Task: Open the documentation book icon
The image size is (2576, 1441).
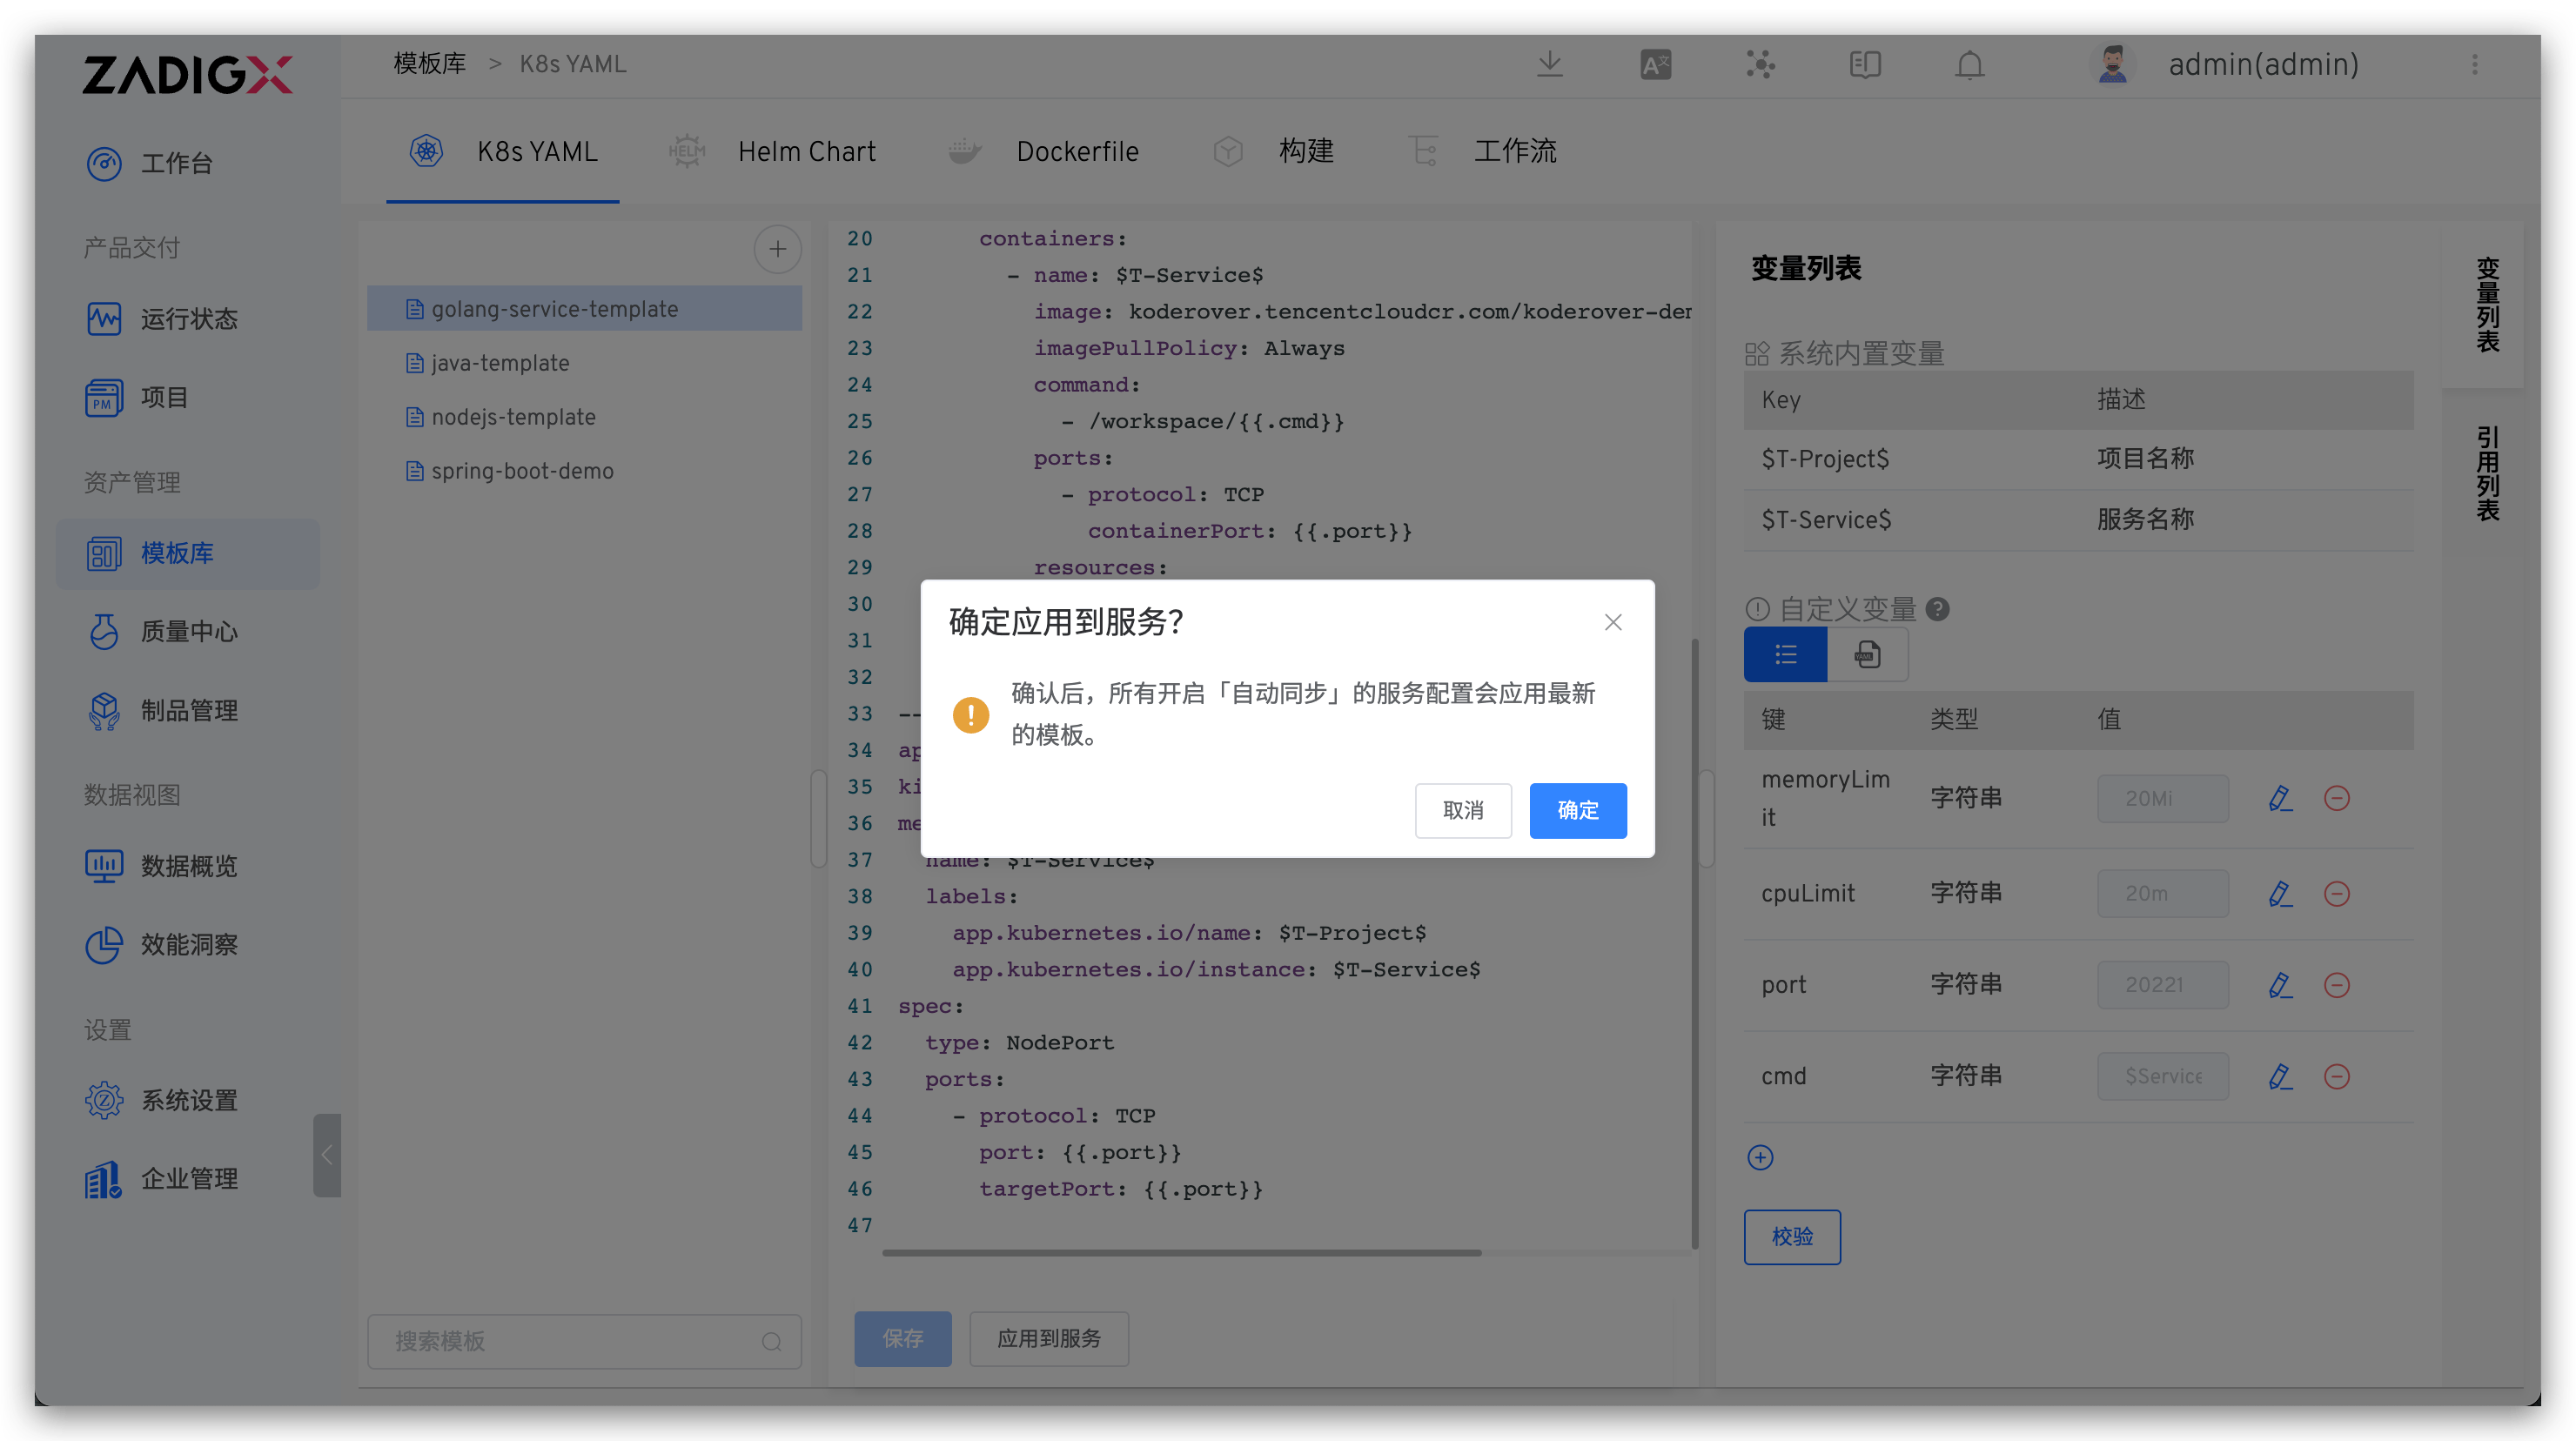Action: pos(1865,65)
